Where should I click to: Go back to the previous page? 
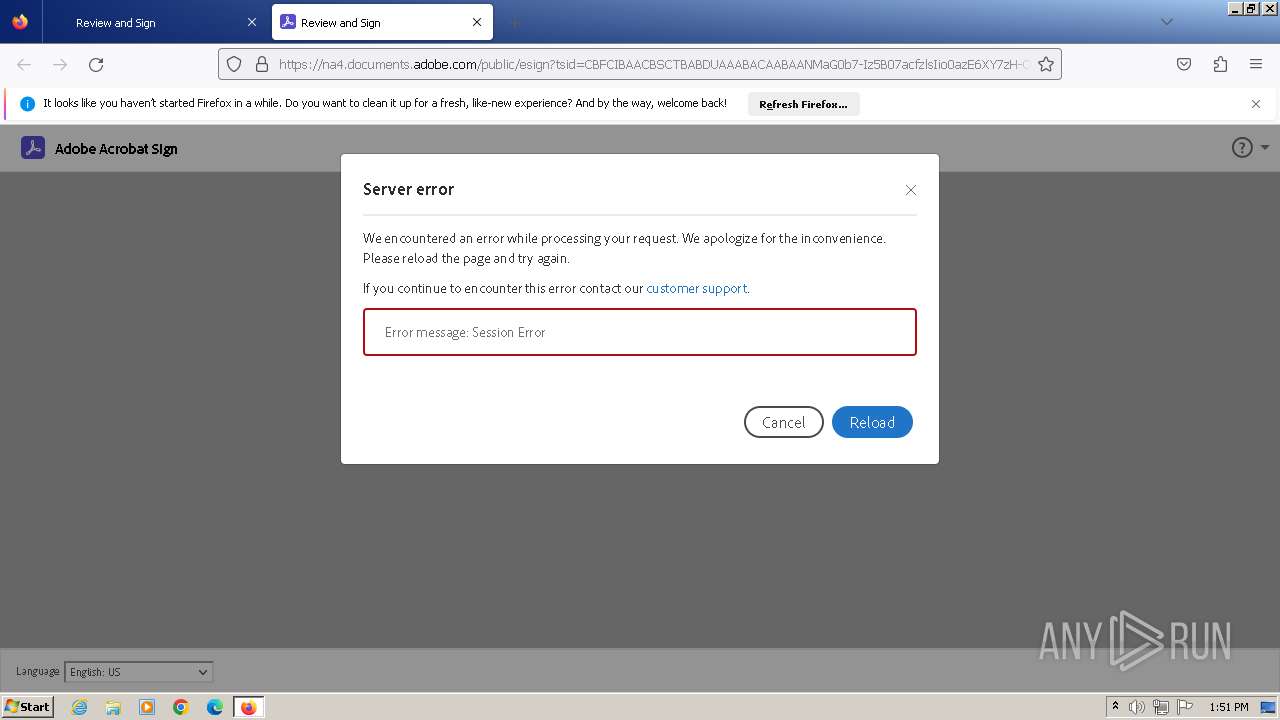click(x=24, y=64)
